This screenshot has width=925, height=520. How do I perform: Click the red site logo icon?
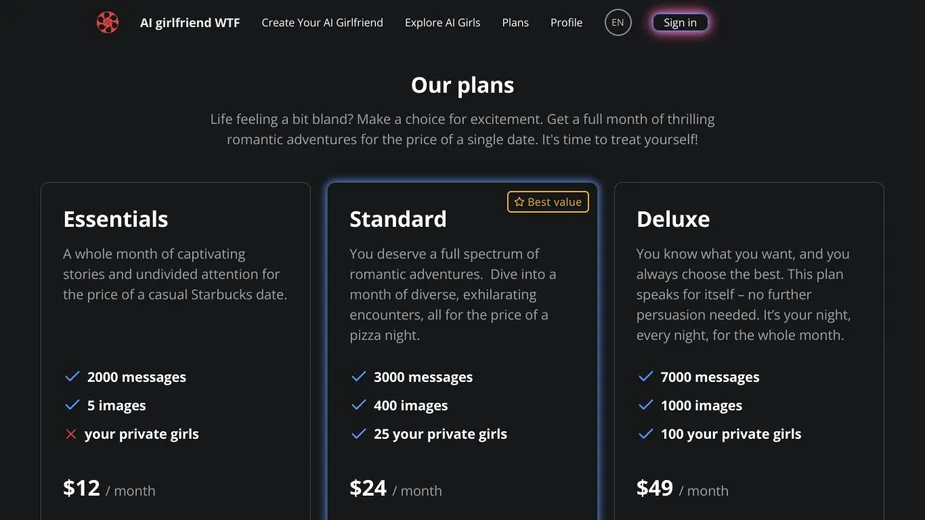107,22
